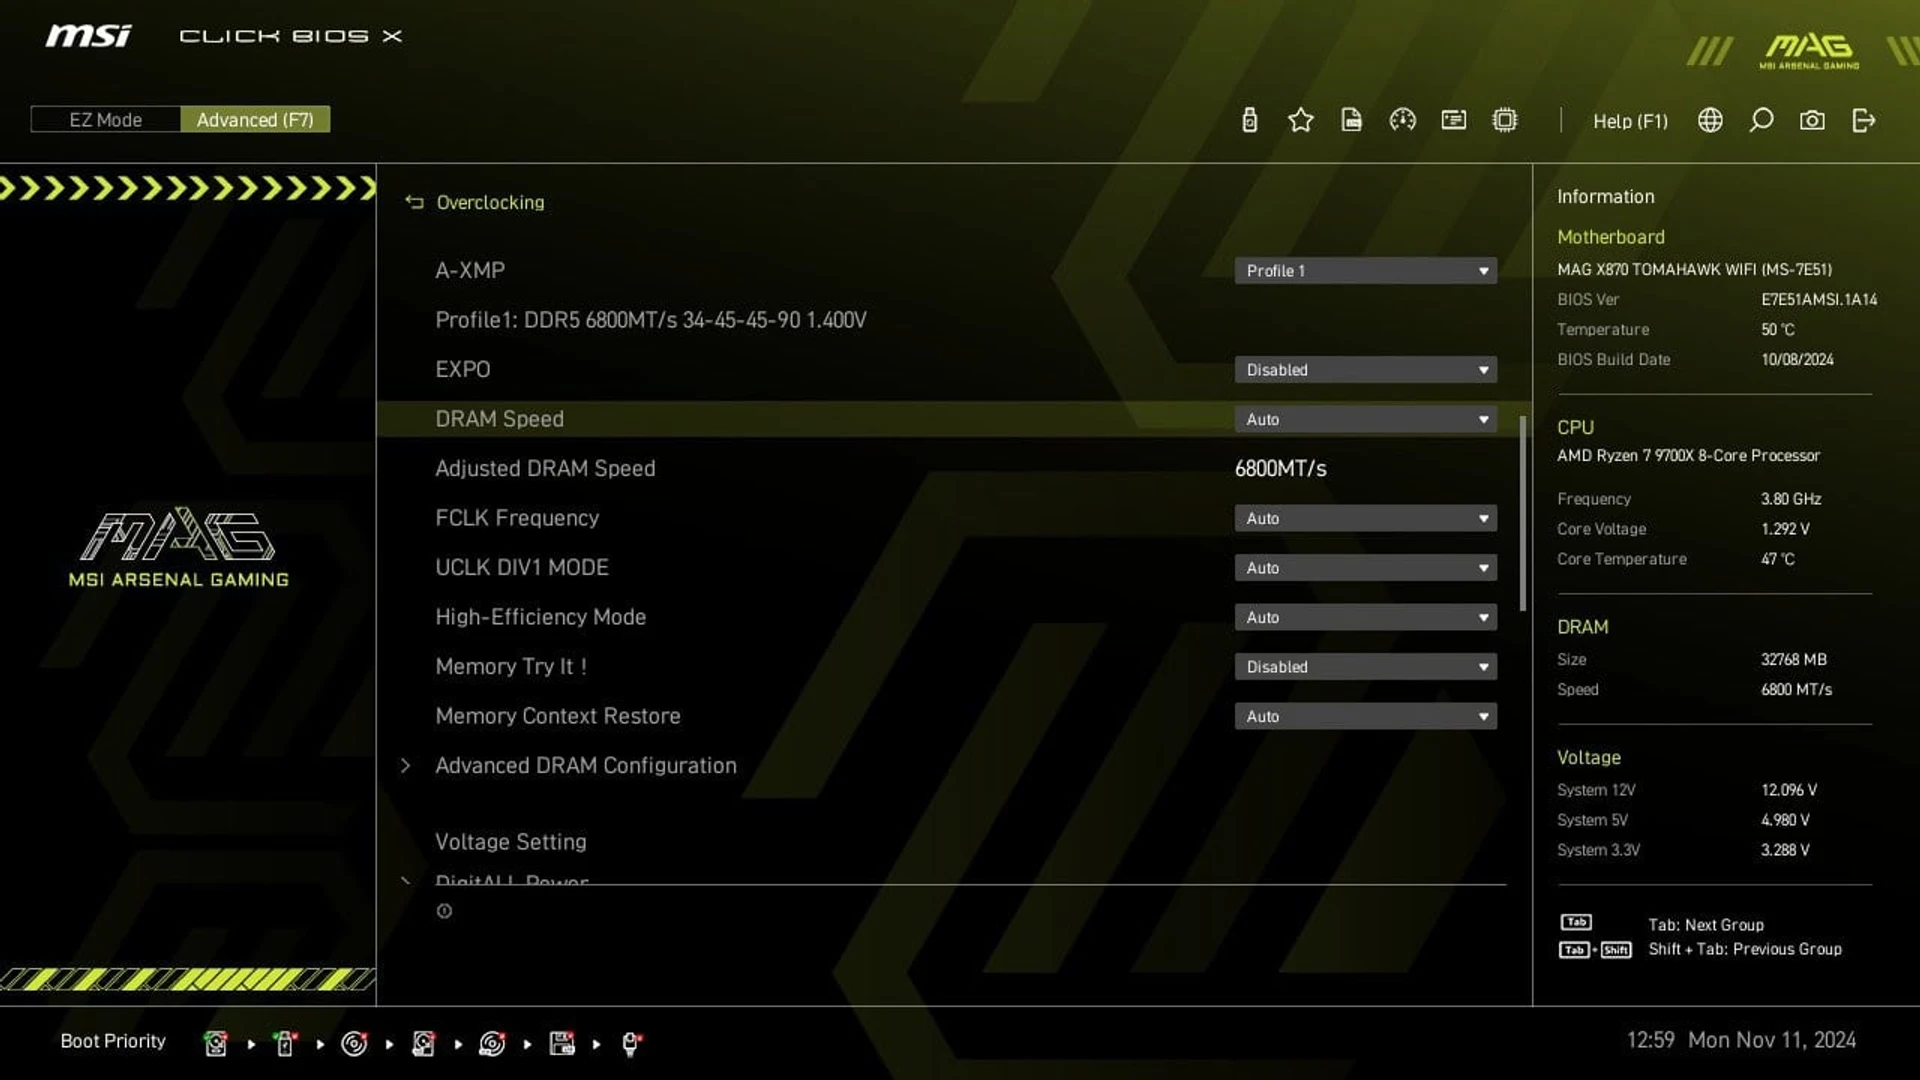Click the MSI logo at top left
The height and width of the screenshot is (1080, 1920).
tap(88, 36)
